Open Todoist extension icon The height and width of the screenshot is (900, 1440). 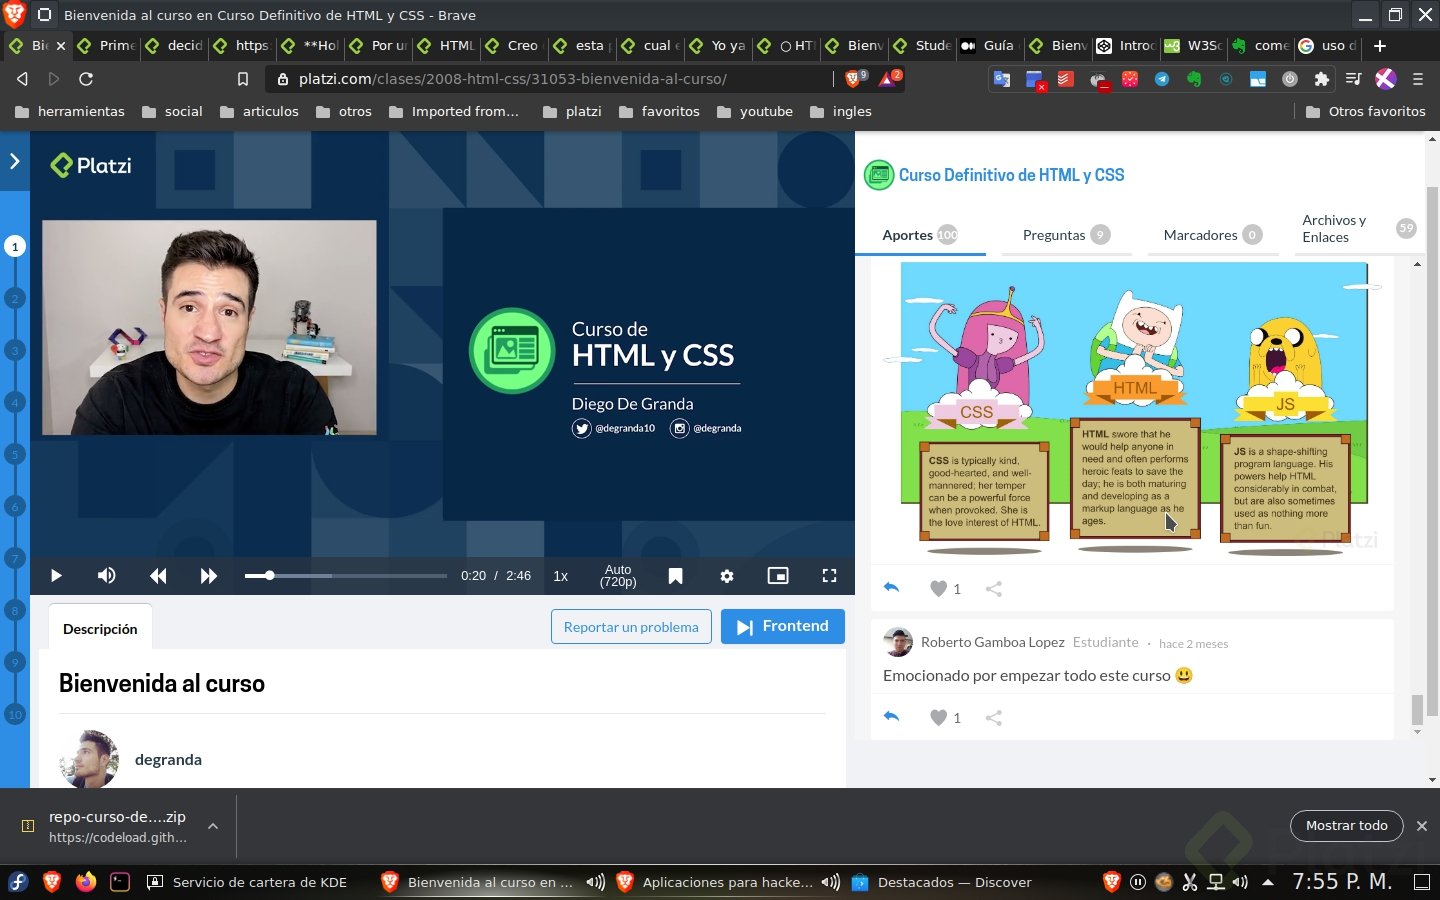[x=1066, y=79]
